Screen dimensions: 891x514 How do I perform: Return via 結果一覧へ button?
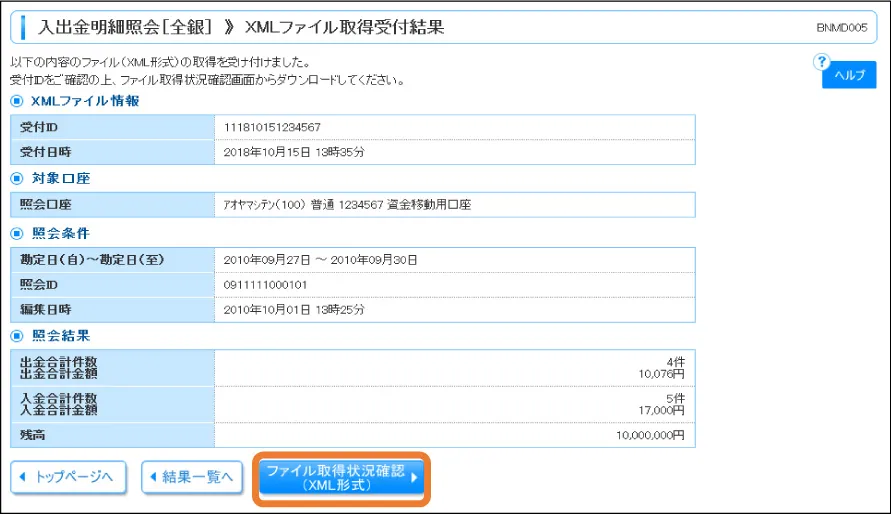(x=192, y=477)
